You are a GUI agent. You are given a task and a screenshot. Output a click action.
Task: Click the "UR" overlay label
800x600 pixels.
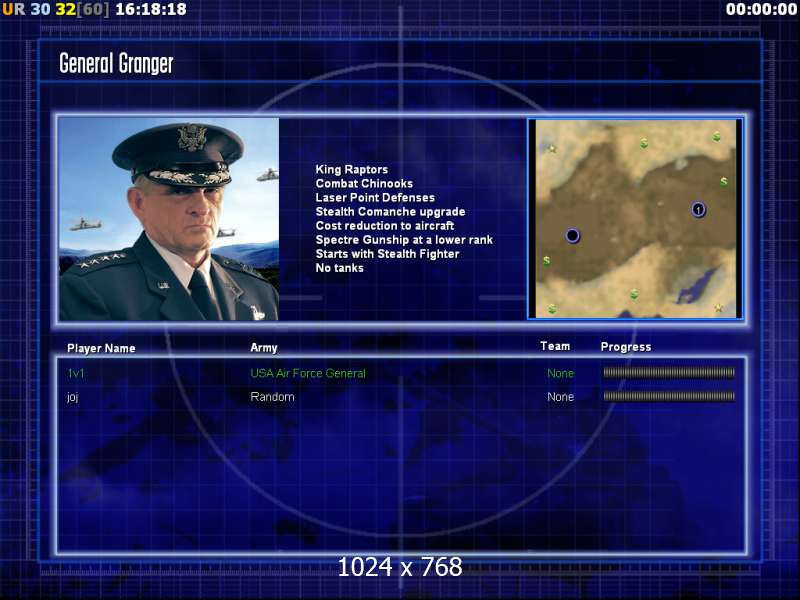(14, 9)
